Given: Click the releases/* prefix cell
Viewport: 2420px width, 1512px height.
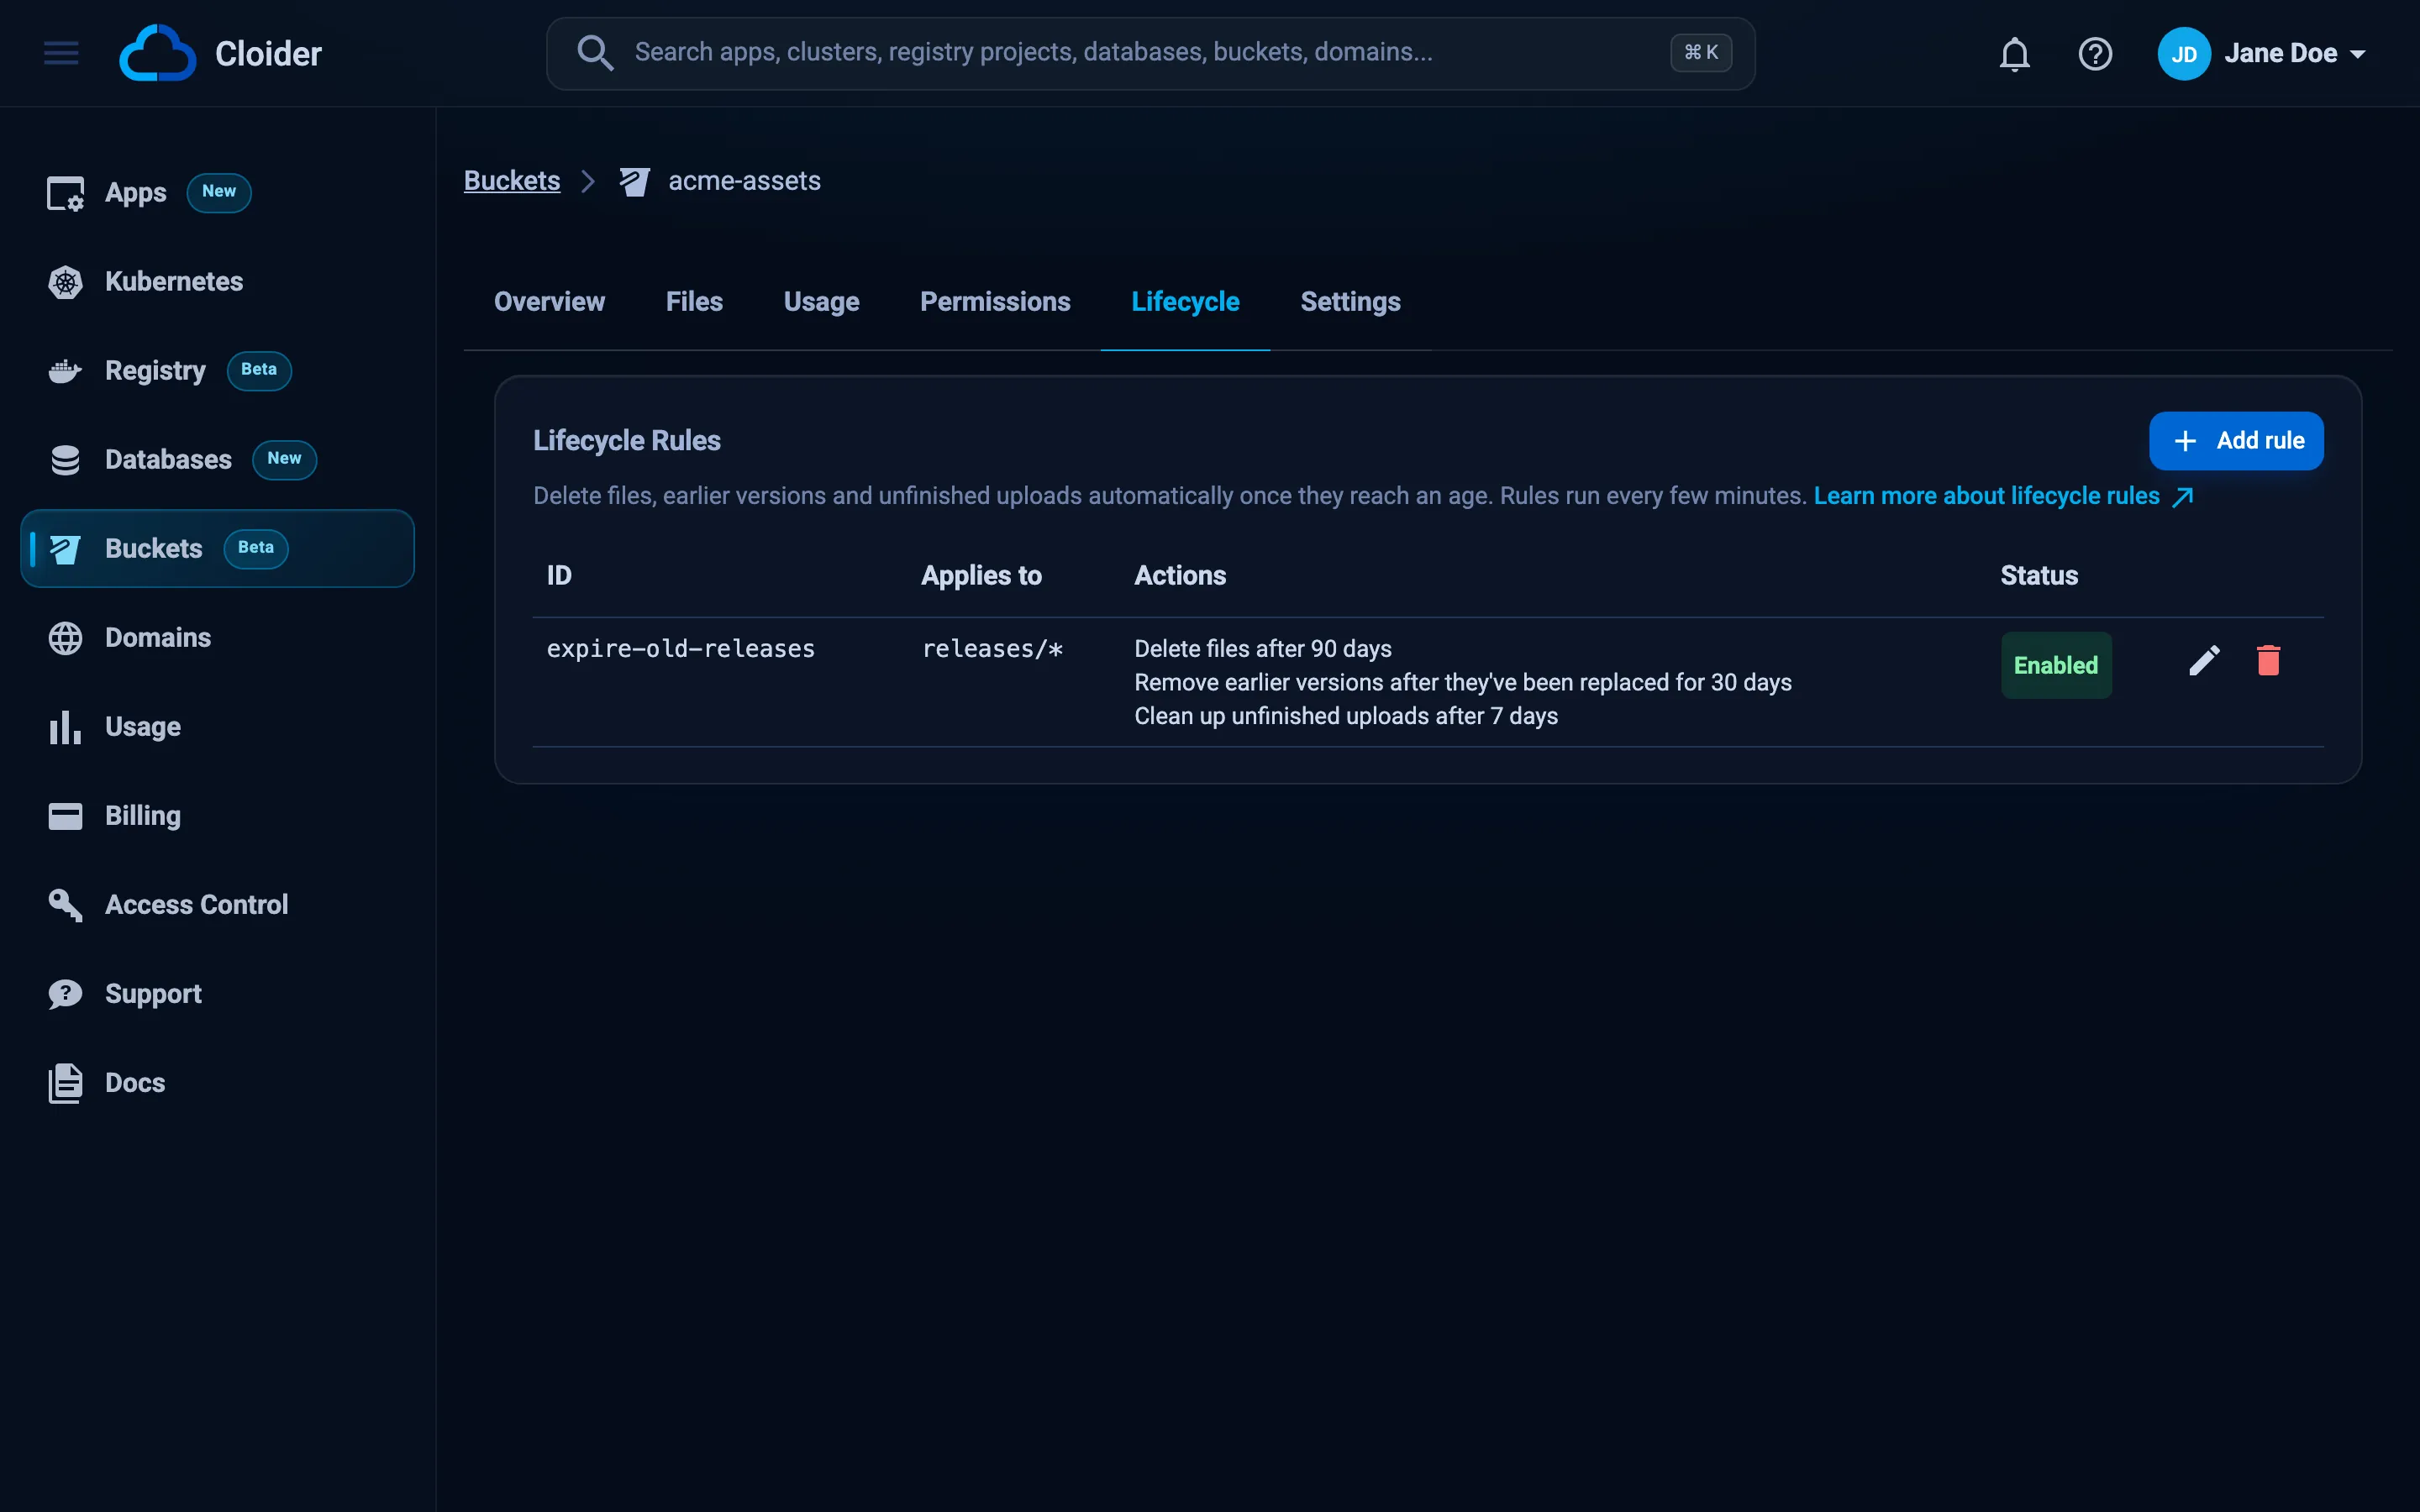Looking at the screenshot, I should 992,649.
